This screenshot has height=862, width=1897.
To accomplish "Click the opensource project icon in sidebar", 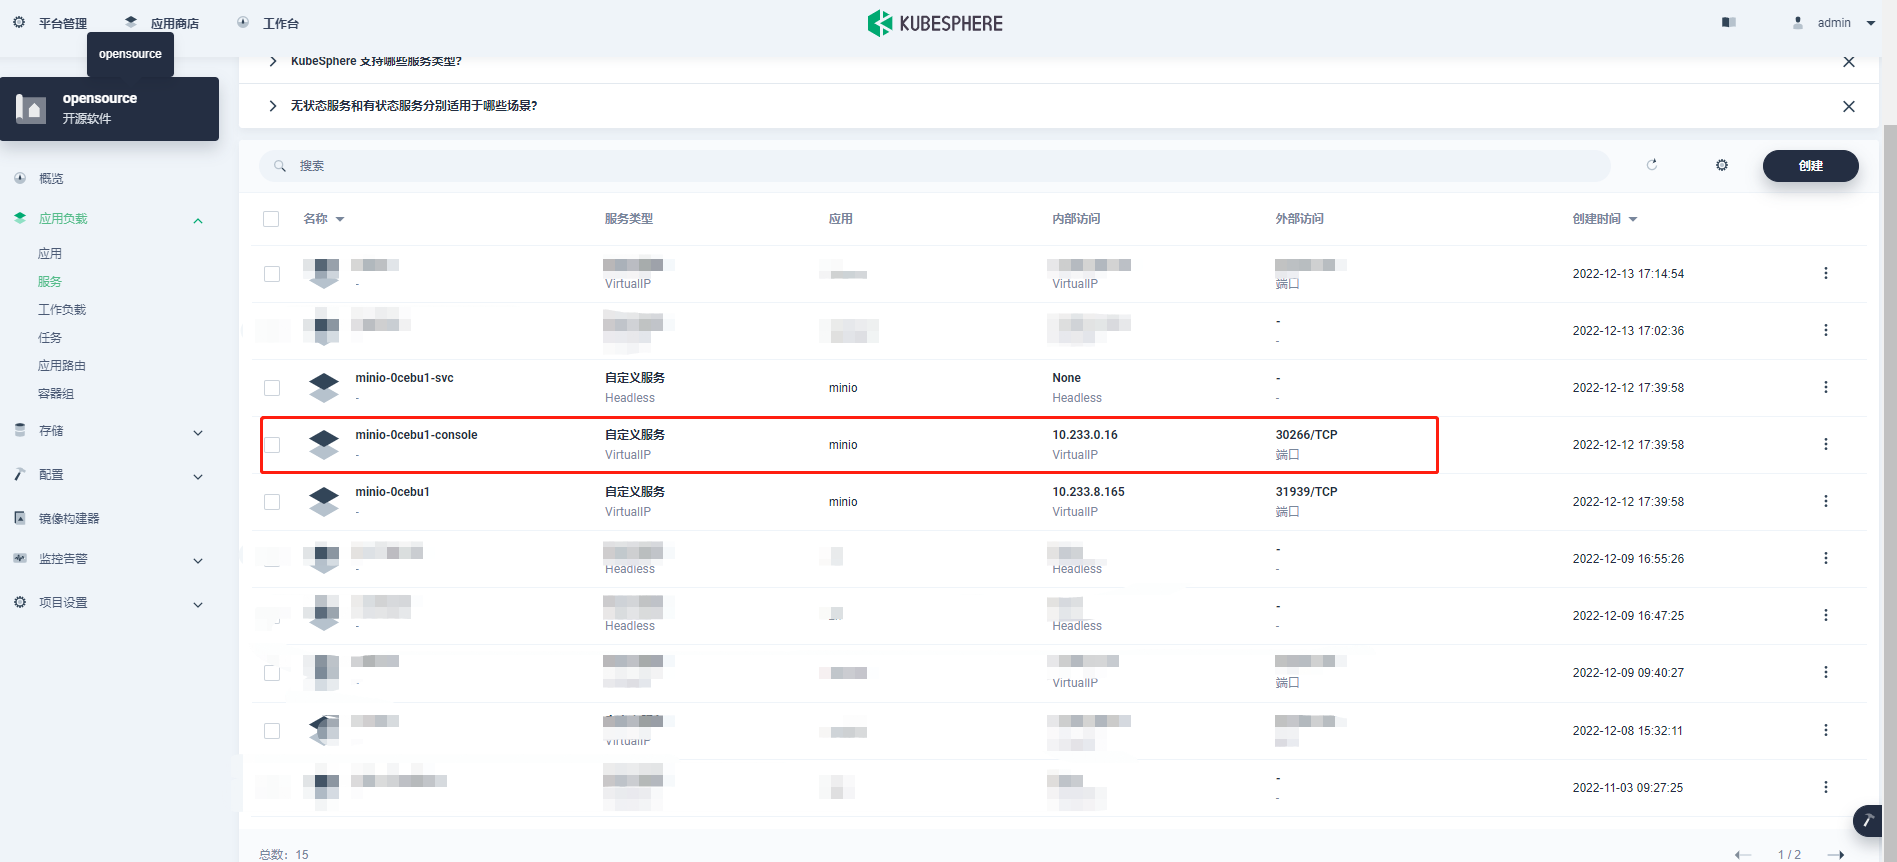I will [x=31, y=108].
